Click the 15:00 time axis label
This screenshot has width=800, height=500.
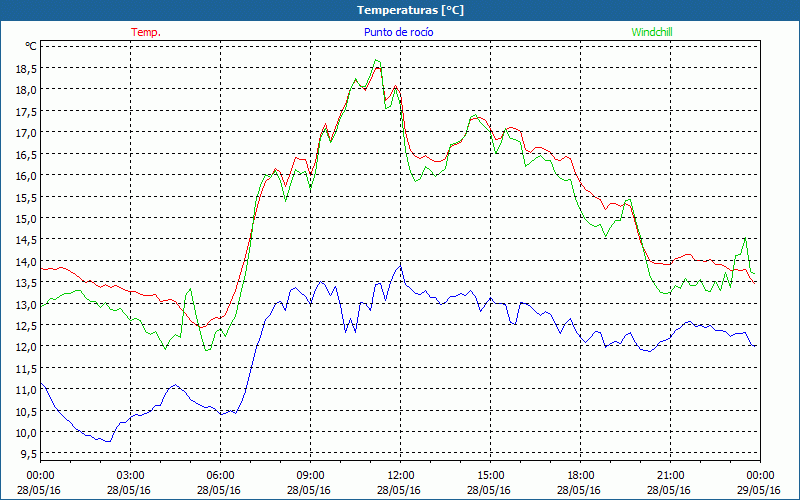tap(490, 475)
